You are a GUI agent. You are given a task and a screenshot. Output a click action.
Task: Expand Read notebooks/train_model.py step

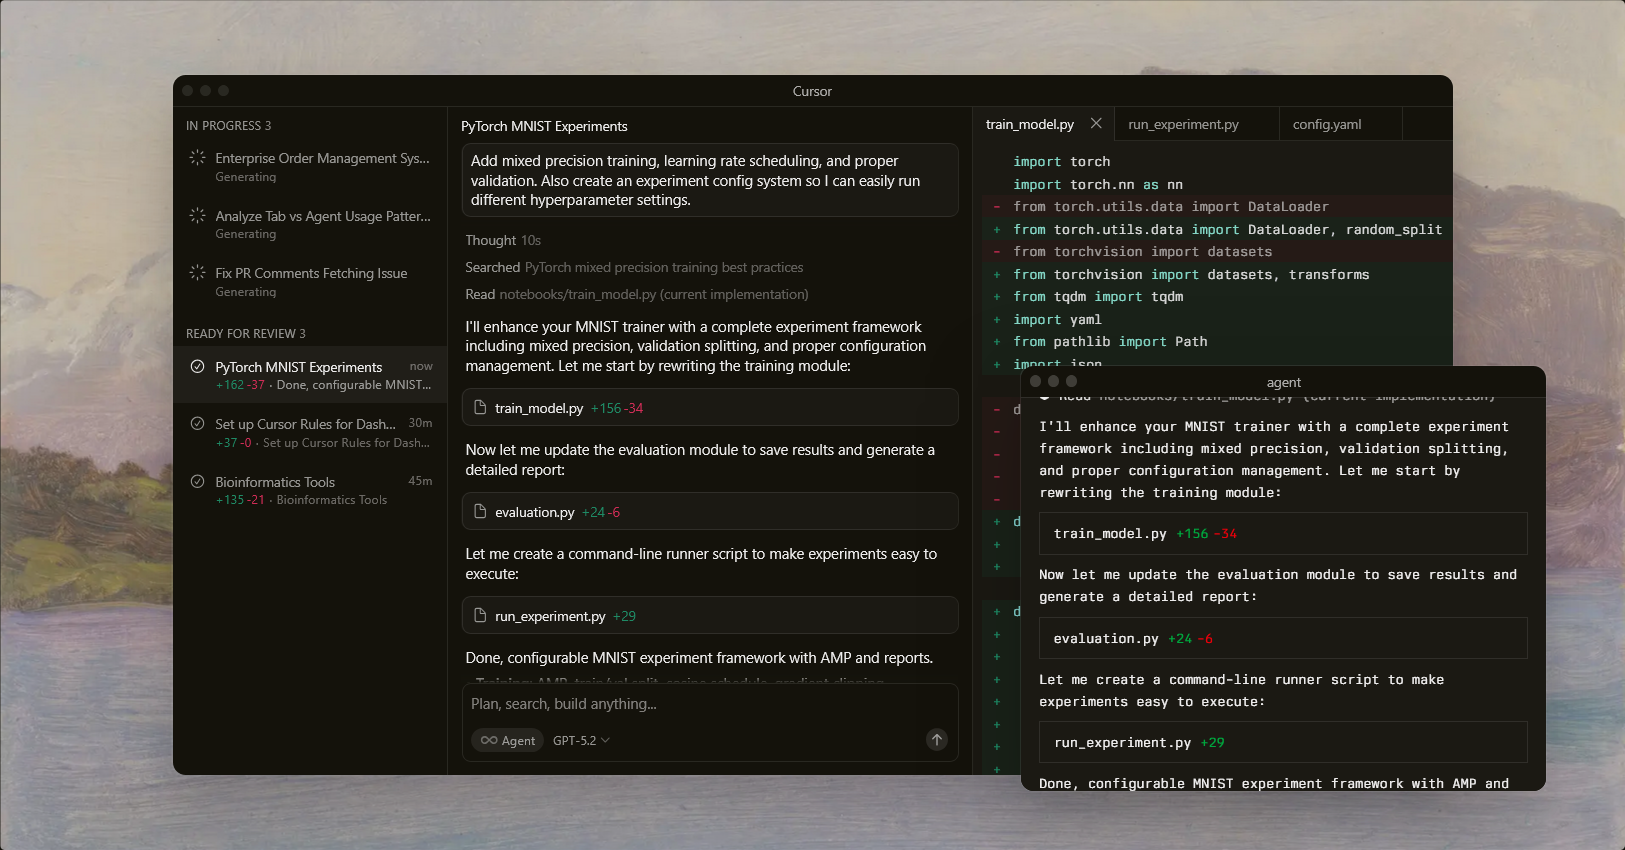tap(636, 294)
